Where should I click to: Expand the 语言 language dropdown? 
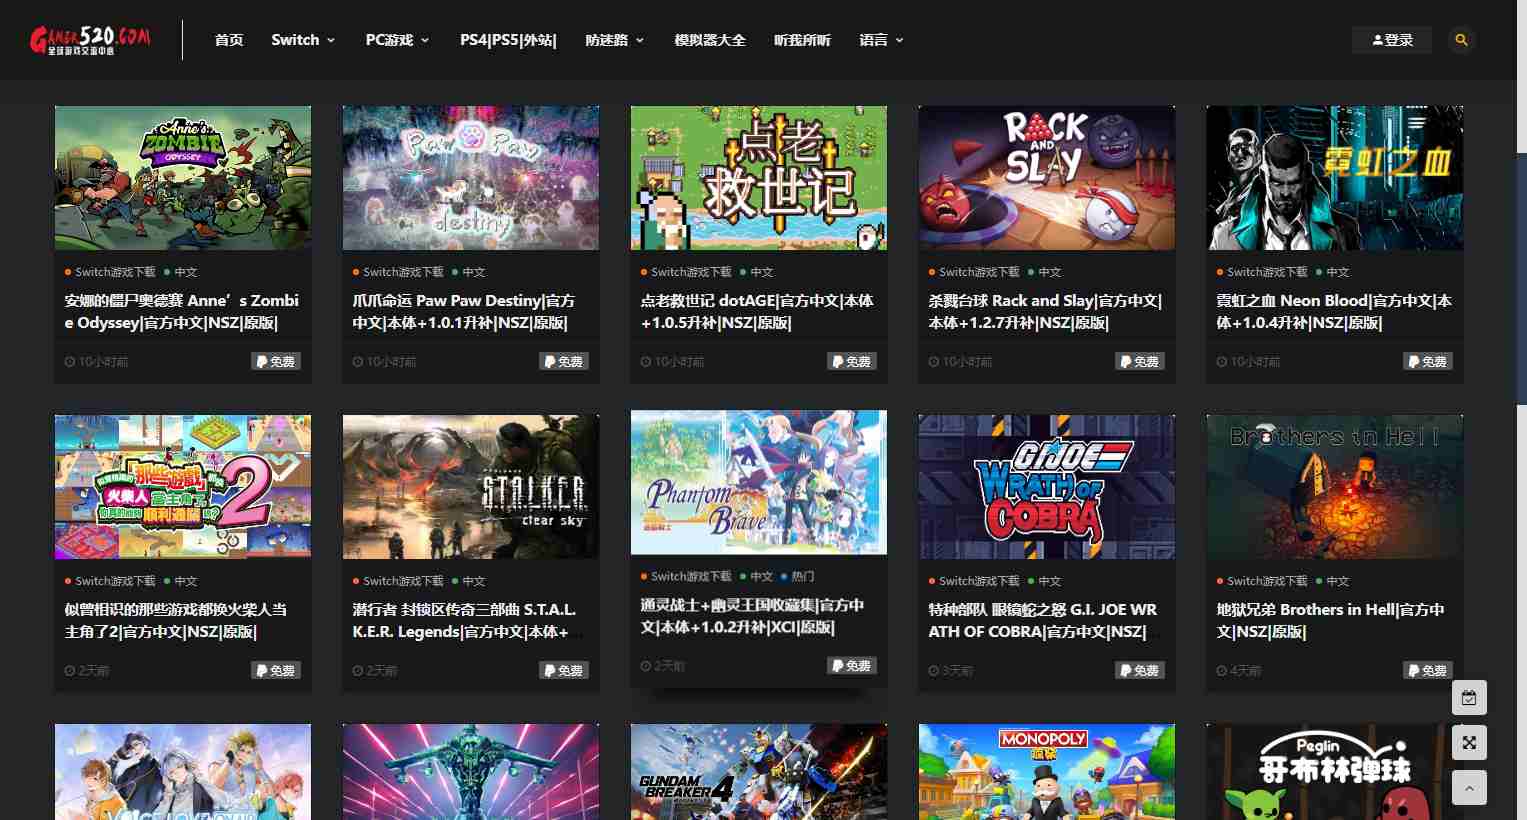click(x=881, y=40)
